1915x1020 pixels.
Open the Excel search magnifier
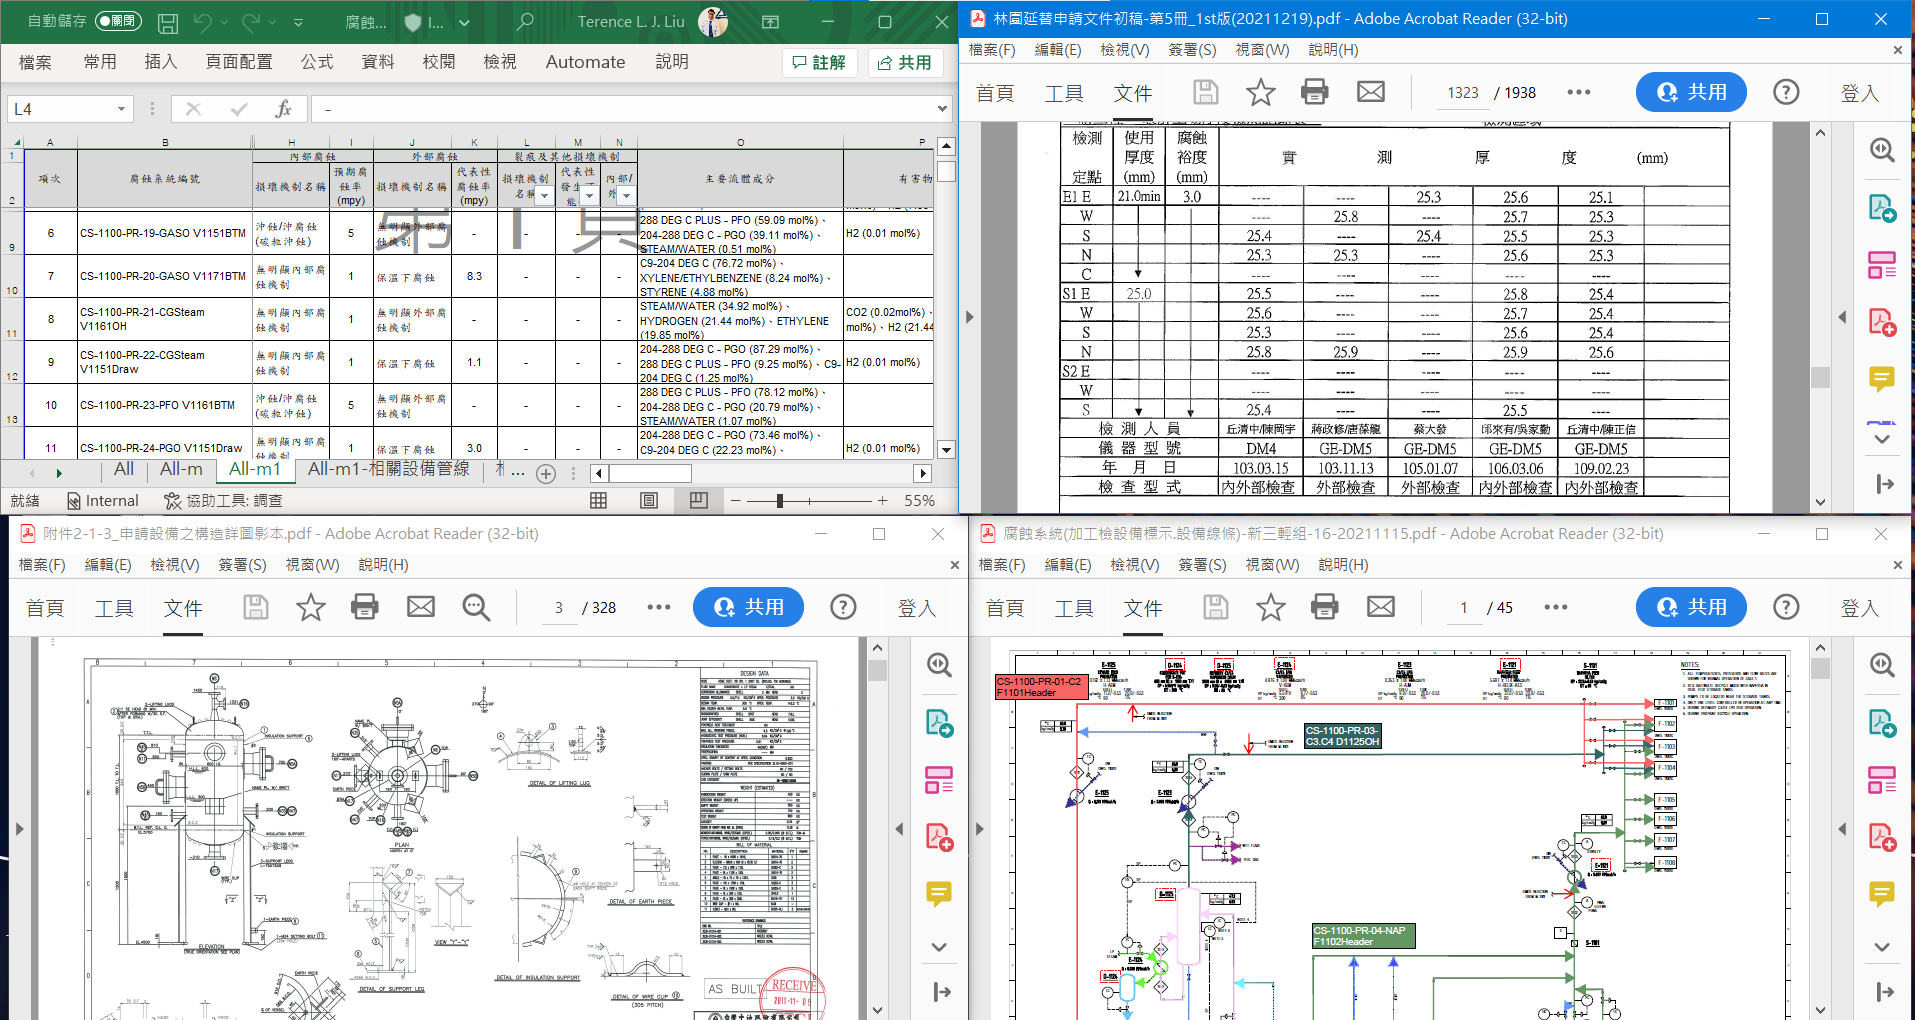tap(525, 21)
